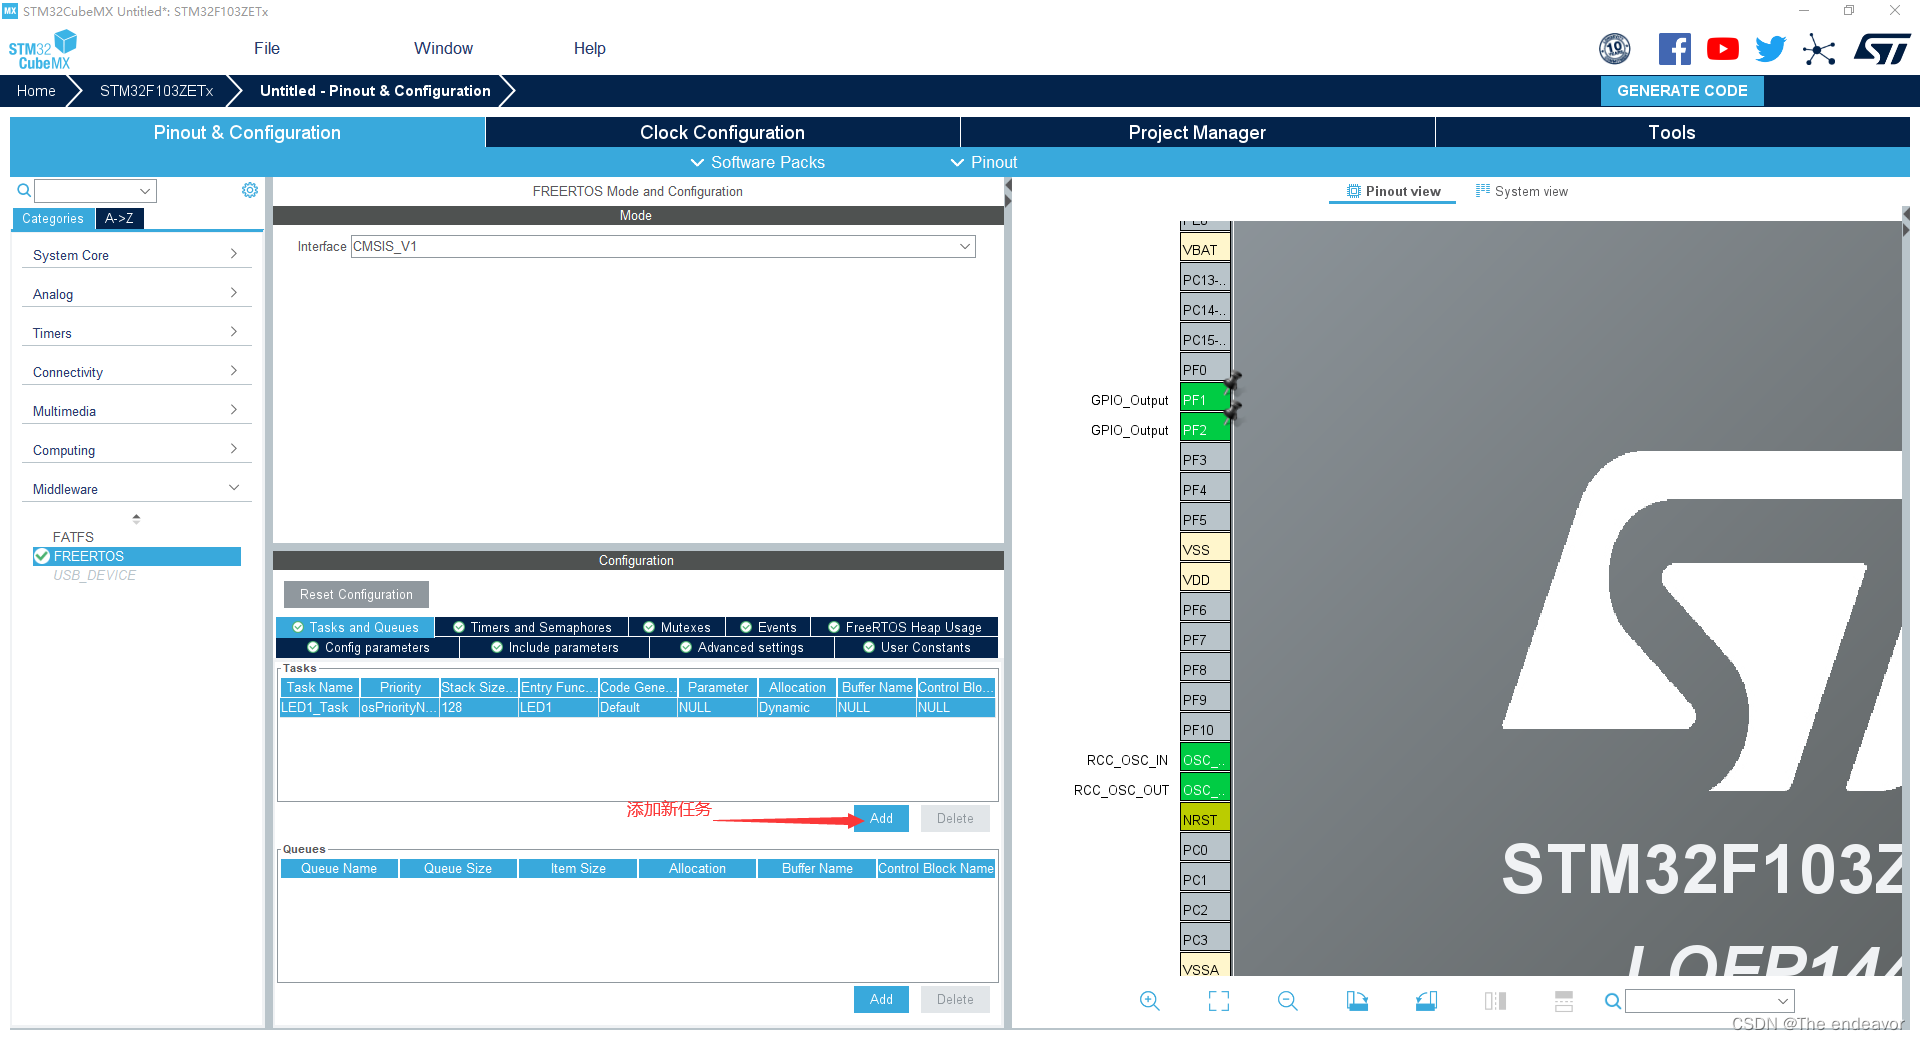The image size is (1920, 1040).
Task: Select the NRST pin
Action: click(x=1205, y=819)
